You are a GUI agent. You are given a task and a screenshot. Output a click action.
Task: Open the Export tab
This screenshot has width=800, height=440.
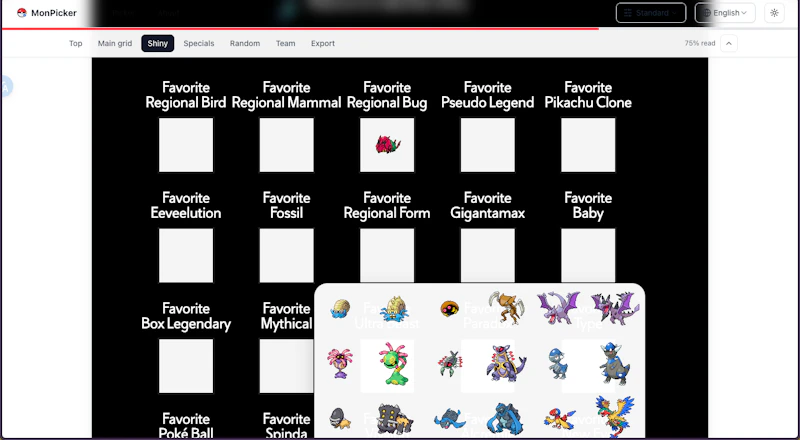coord(323,43)
